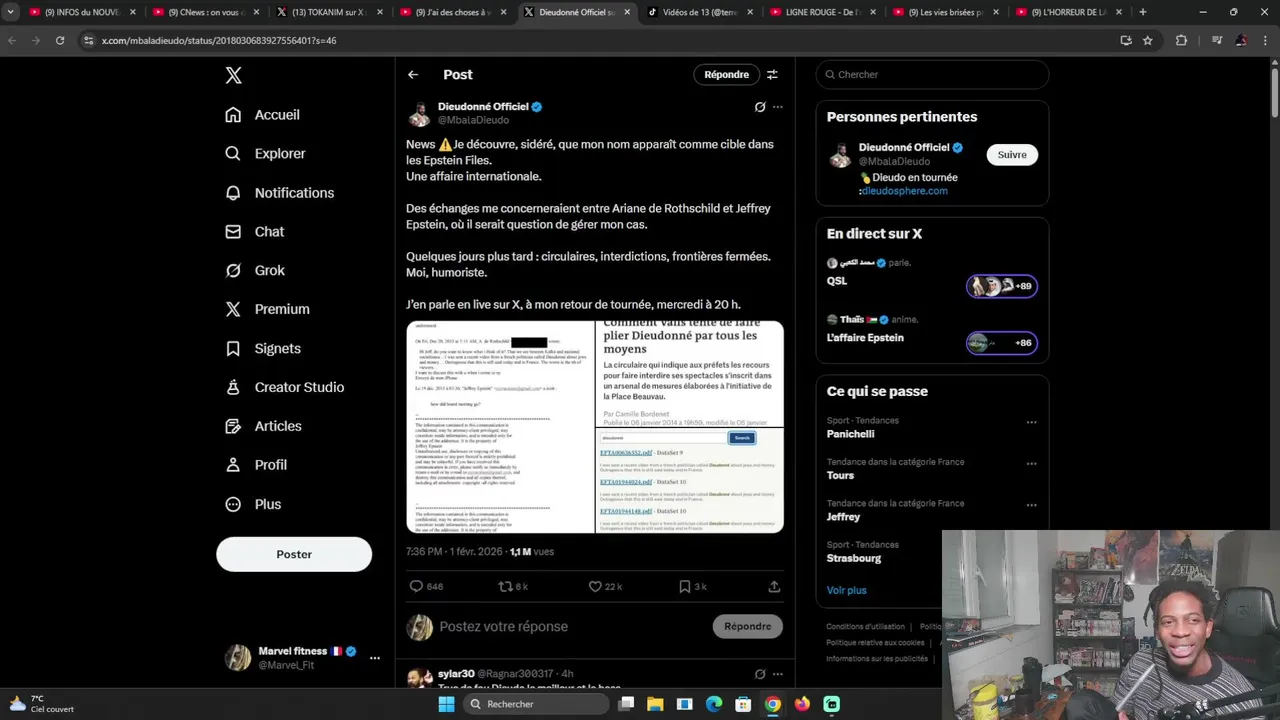Open more options for Tours trend
The image size is (1280, 720).
1031,464
